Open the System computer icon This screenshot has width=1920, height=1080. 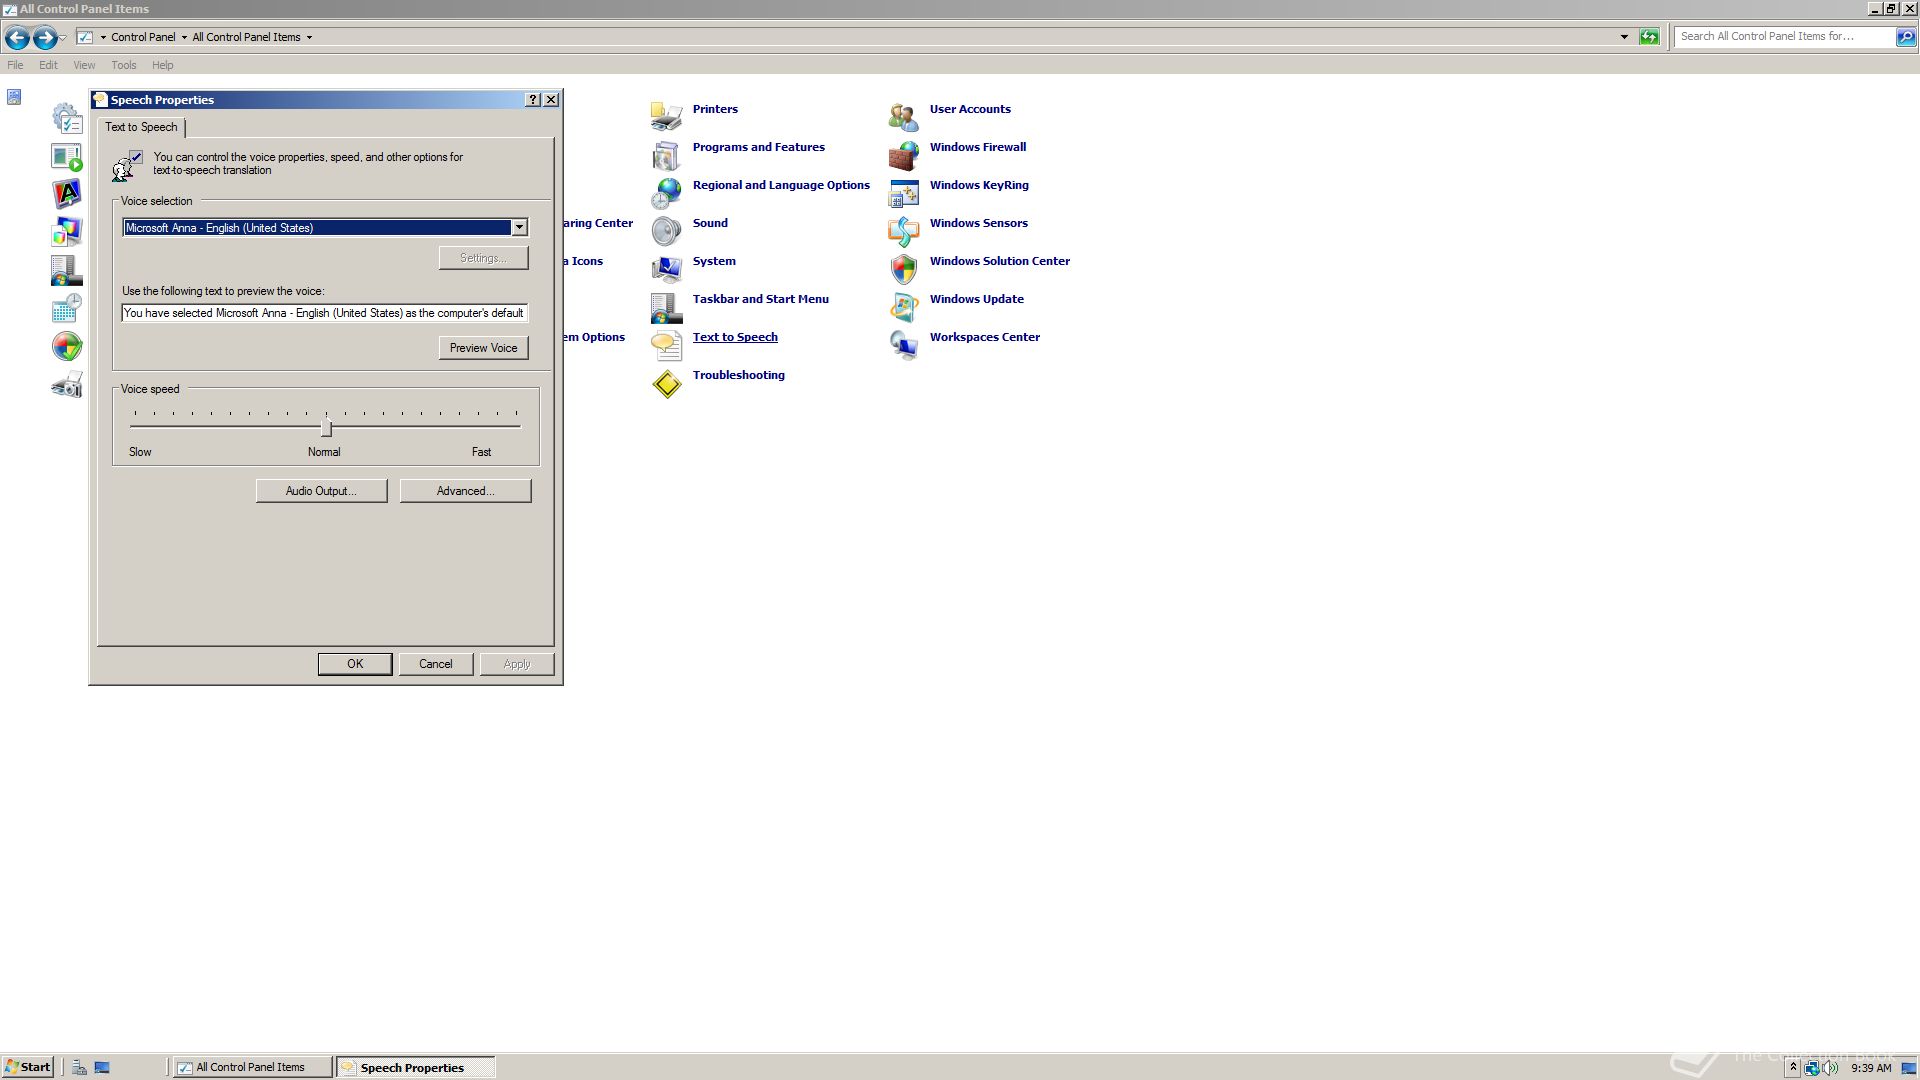coord(666,268)
